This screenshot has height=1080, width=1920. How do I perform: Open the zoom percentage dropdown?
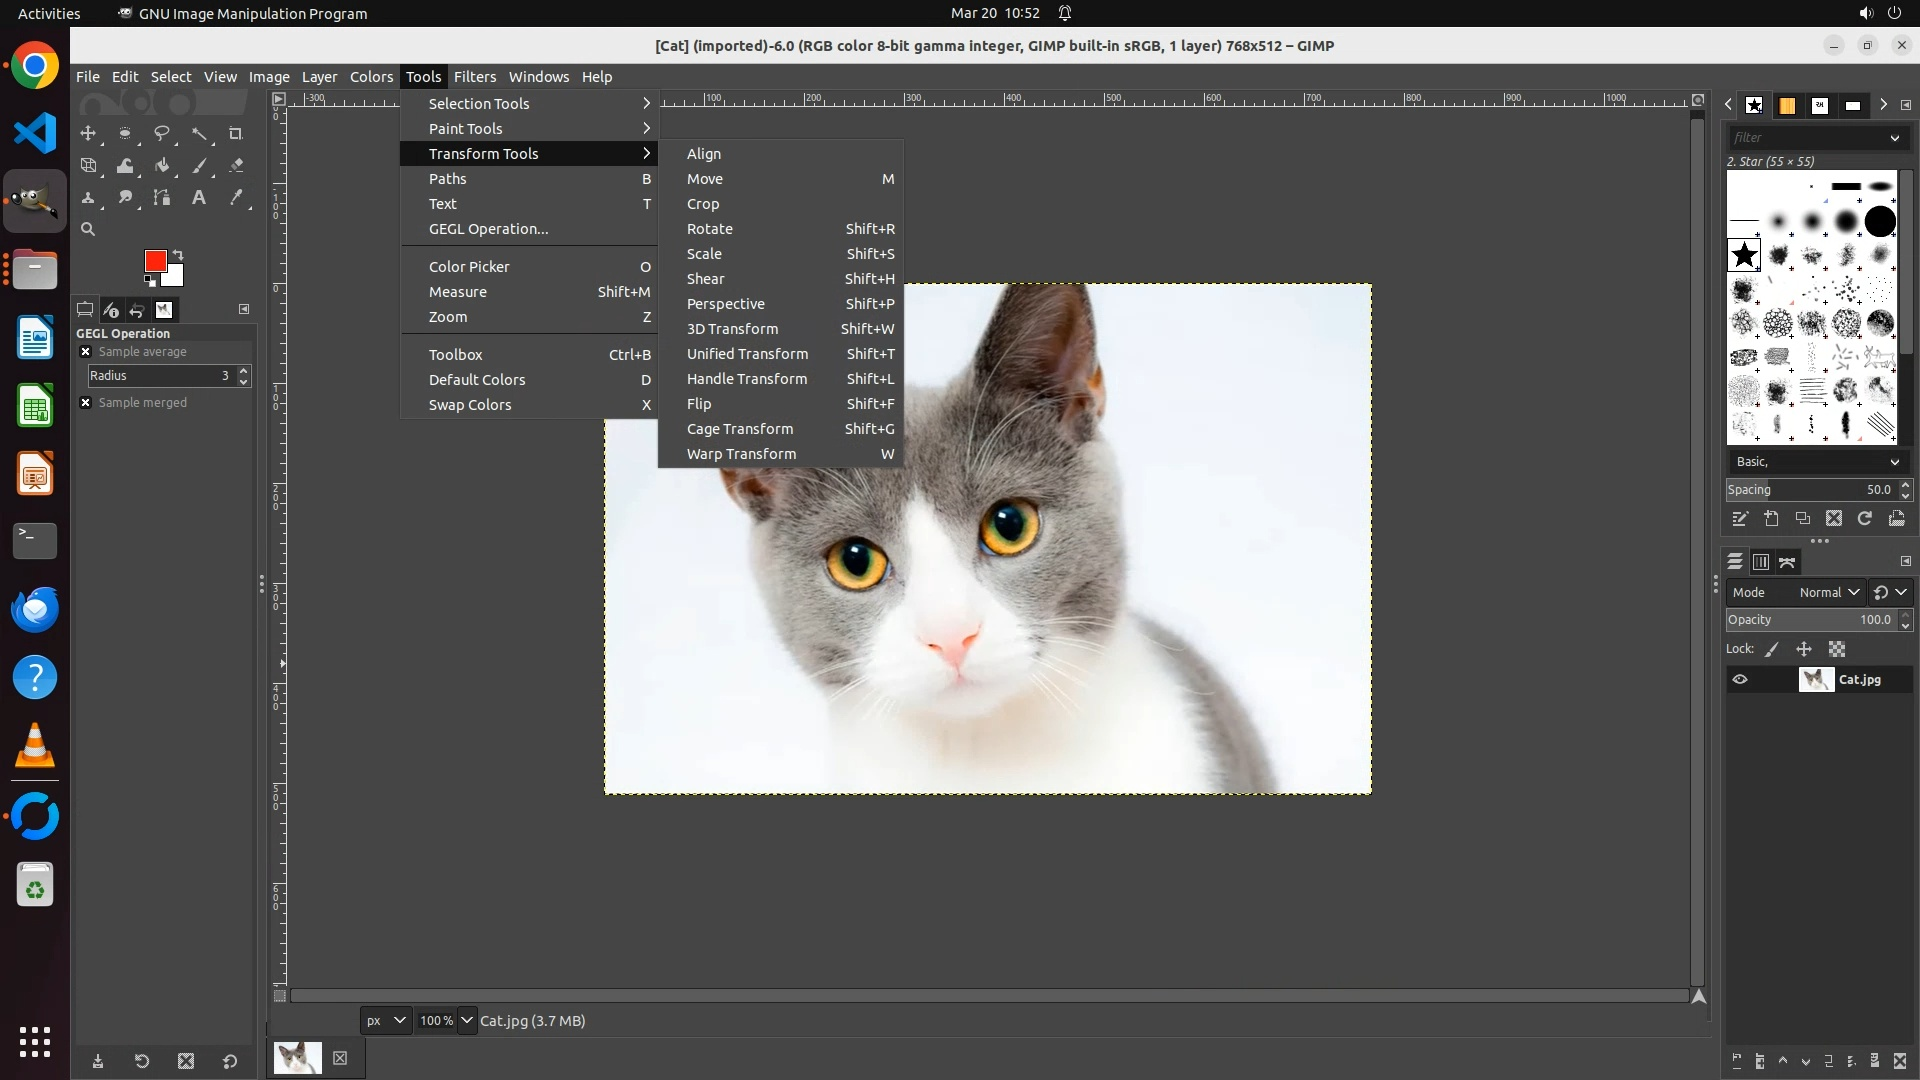pyautogui.click(x=466, y=1021)
